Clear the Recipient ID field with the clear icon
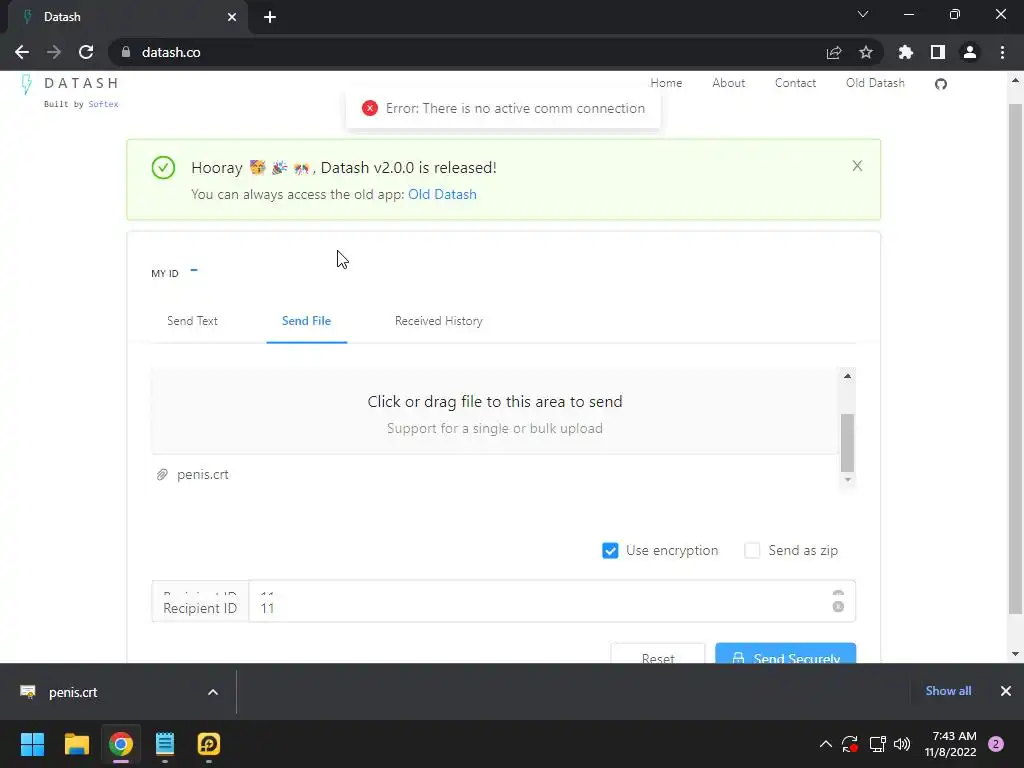The width and height of the screenshot is (1024, 768). pyautogui.click(x=838, y=607)
